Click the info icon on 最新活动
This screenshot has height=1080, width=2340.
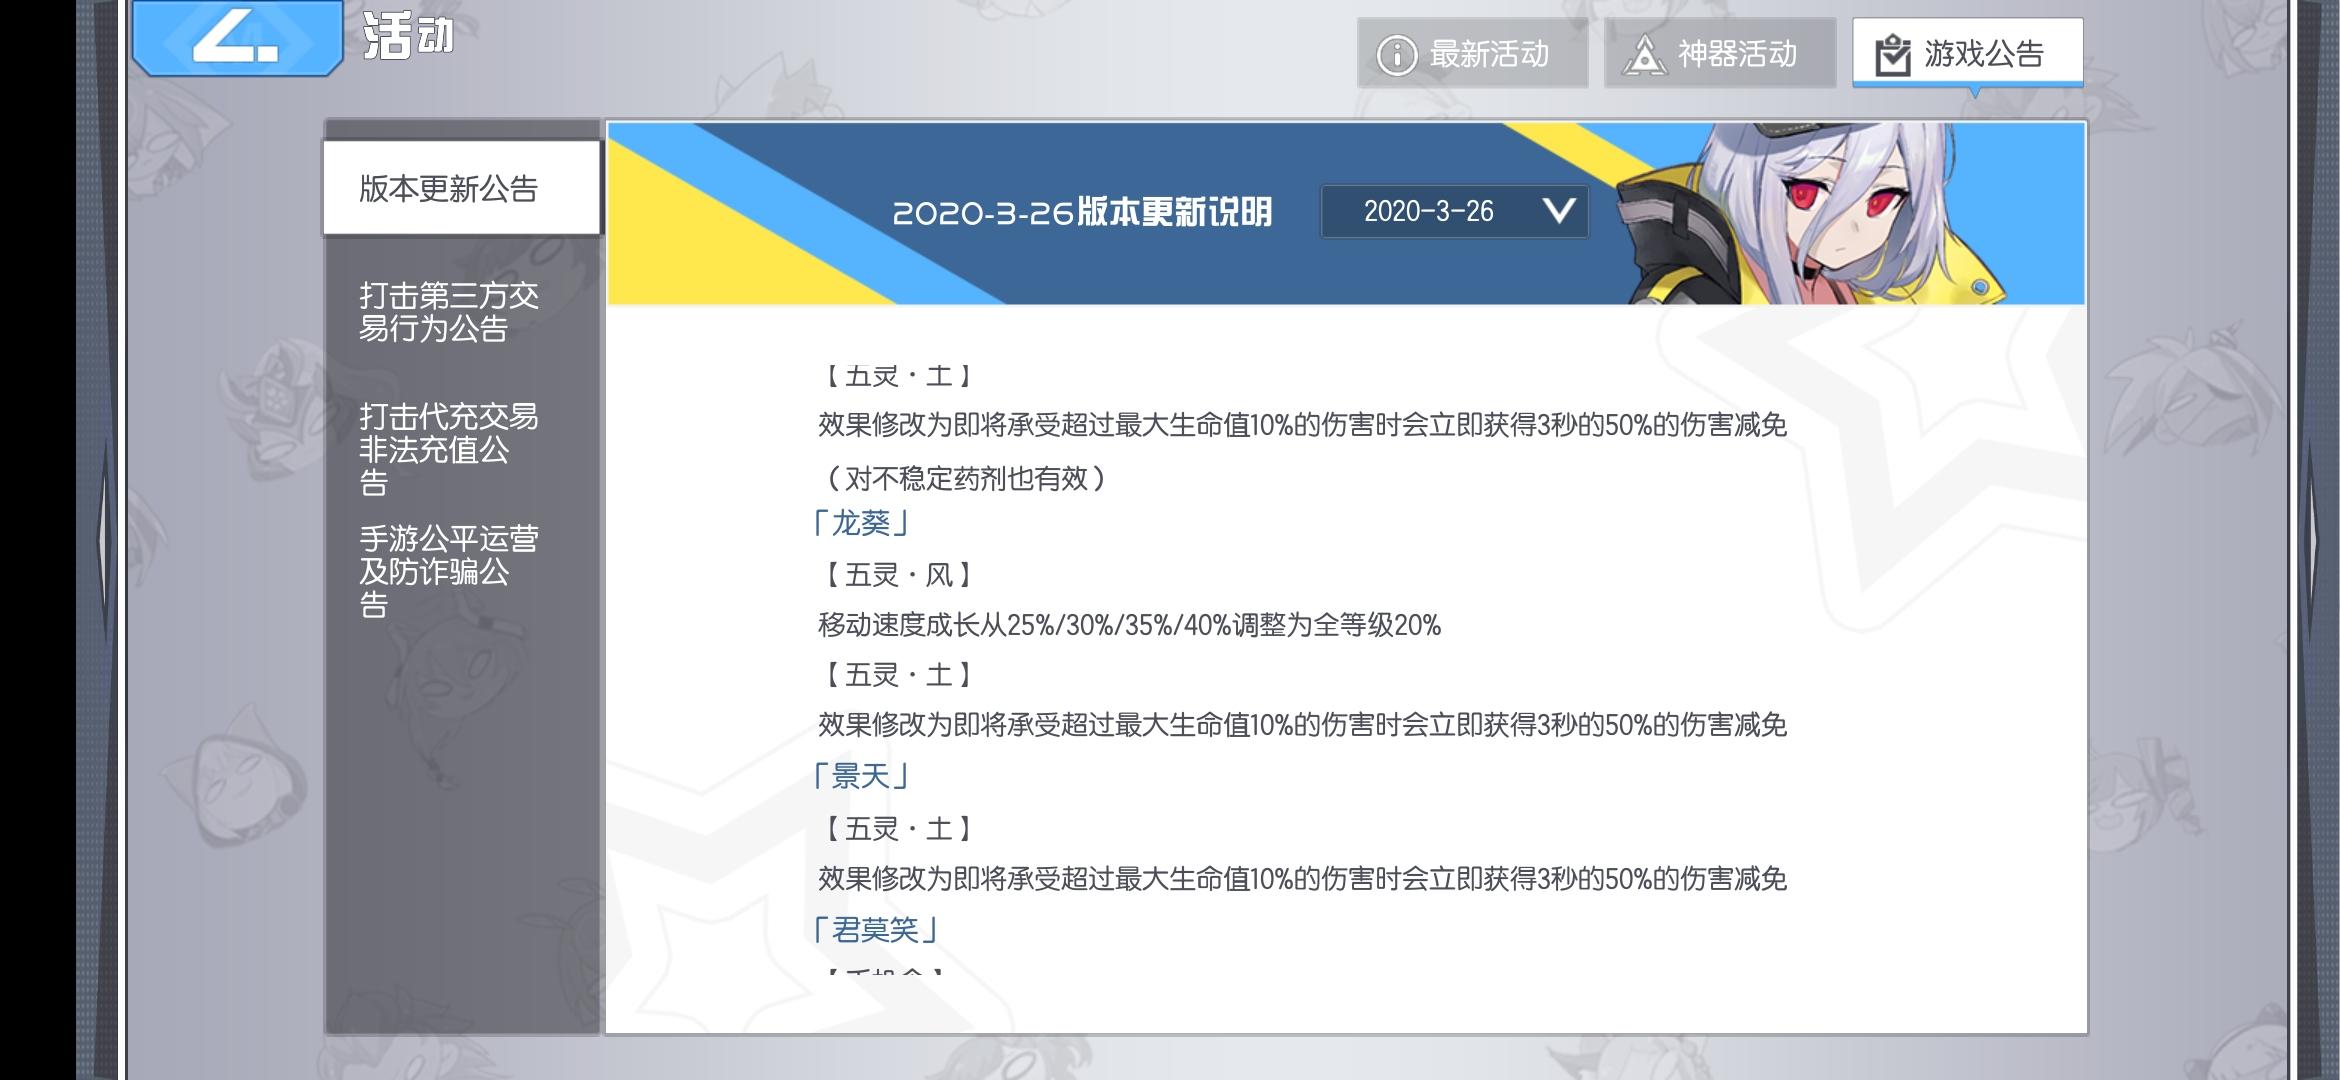coord(1396,55)
